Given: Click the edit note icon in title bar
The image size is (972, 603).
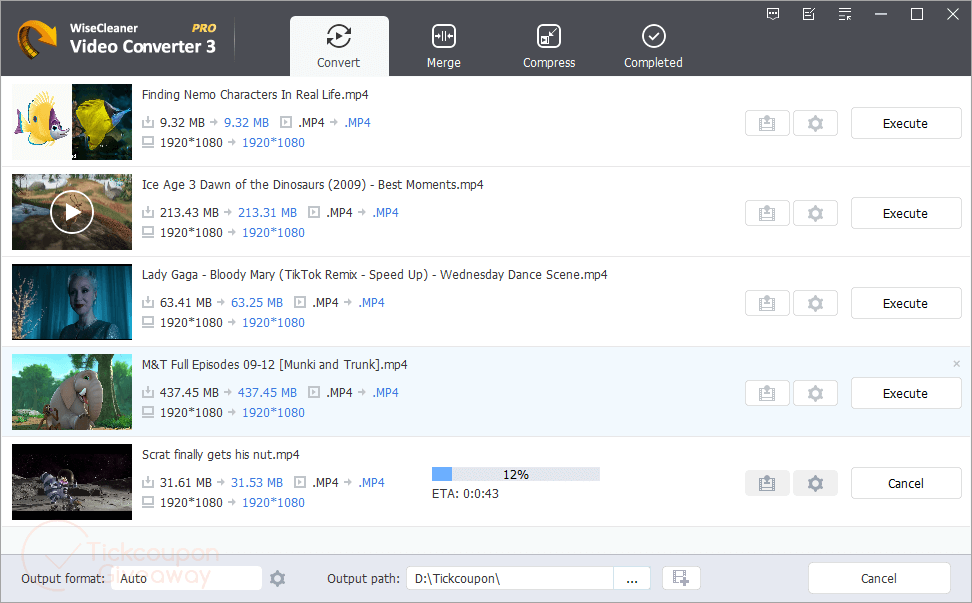Looking at the screenshot, I should 809,14.
